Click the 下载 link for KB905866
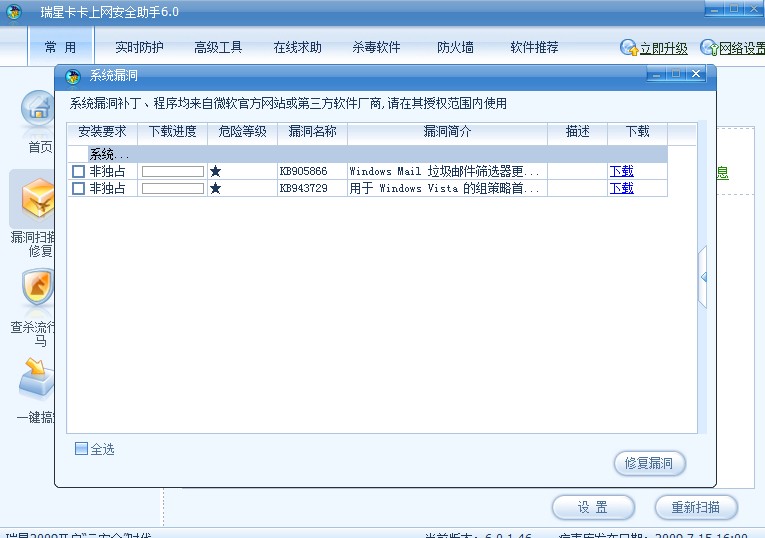 click(622, 171)
